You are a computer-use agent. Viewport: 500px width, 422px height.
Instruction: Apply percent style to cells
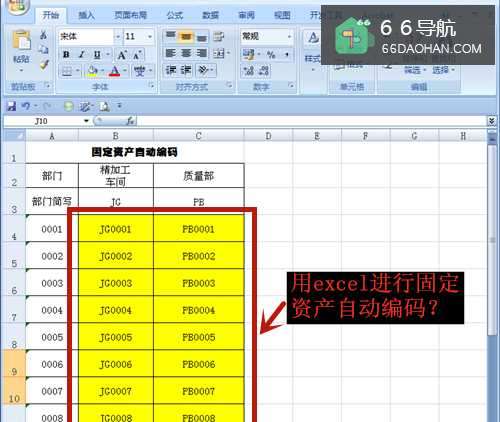click(x=271, y=55)
